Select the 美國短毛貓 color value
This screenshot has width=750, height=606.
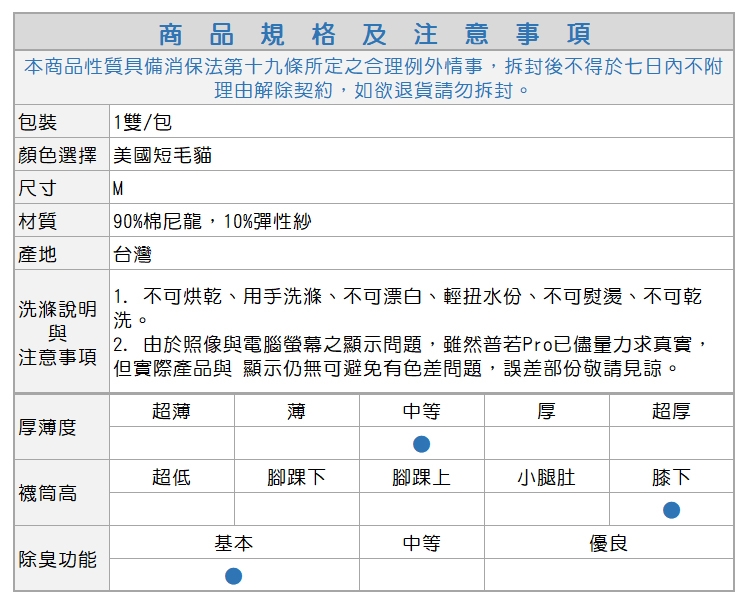point(163,155)
